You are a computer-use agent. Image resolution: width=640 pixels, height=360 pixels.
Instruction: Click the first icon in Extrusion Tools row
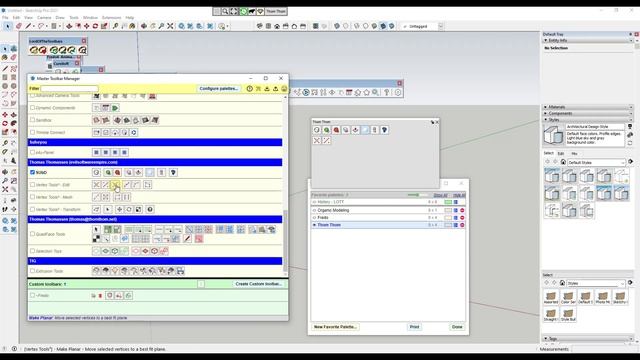tap(96, 271)
